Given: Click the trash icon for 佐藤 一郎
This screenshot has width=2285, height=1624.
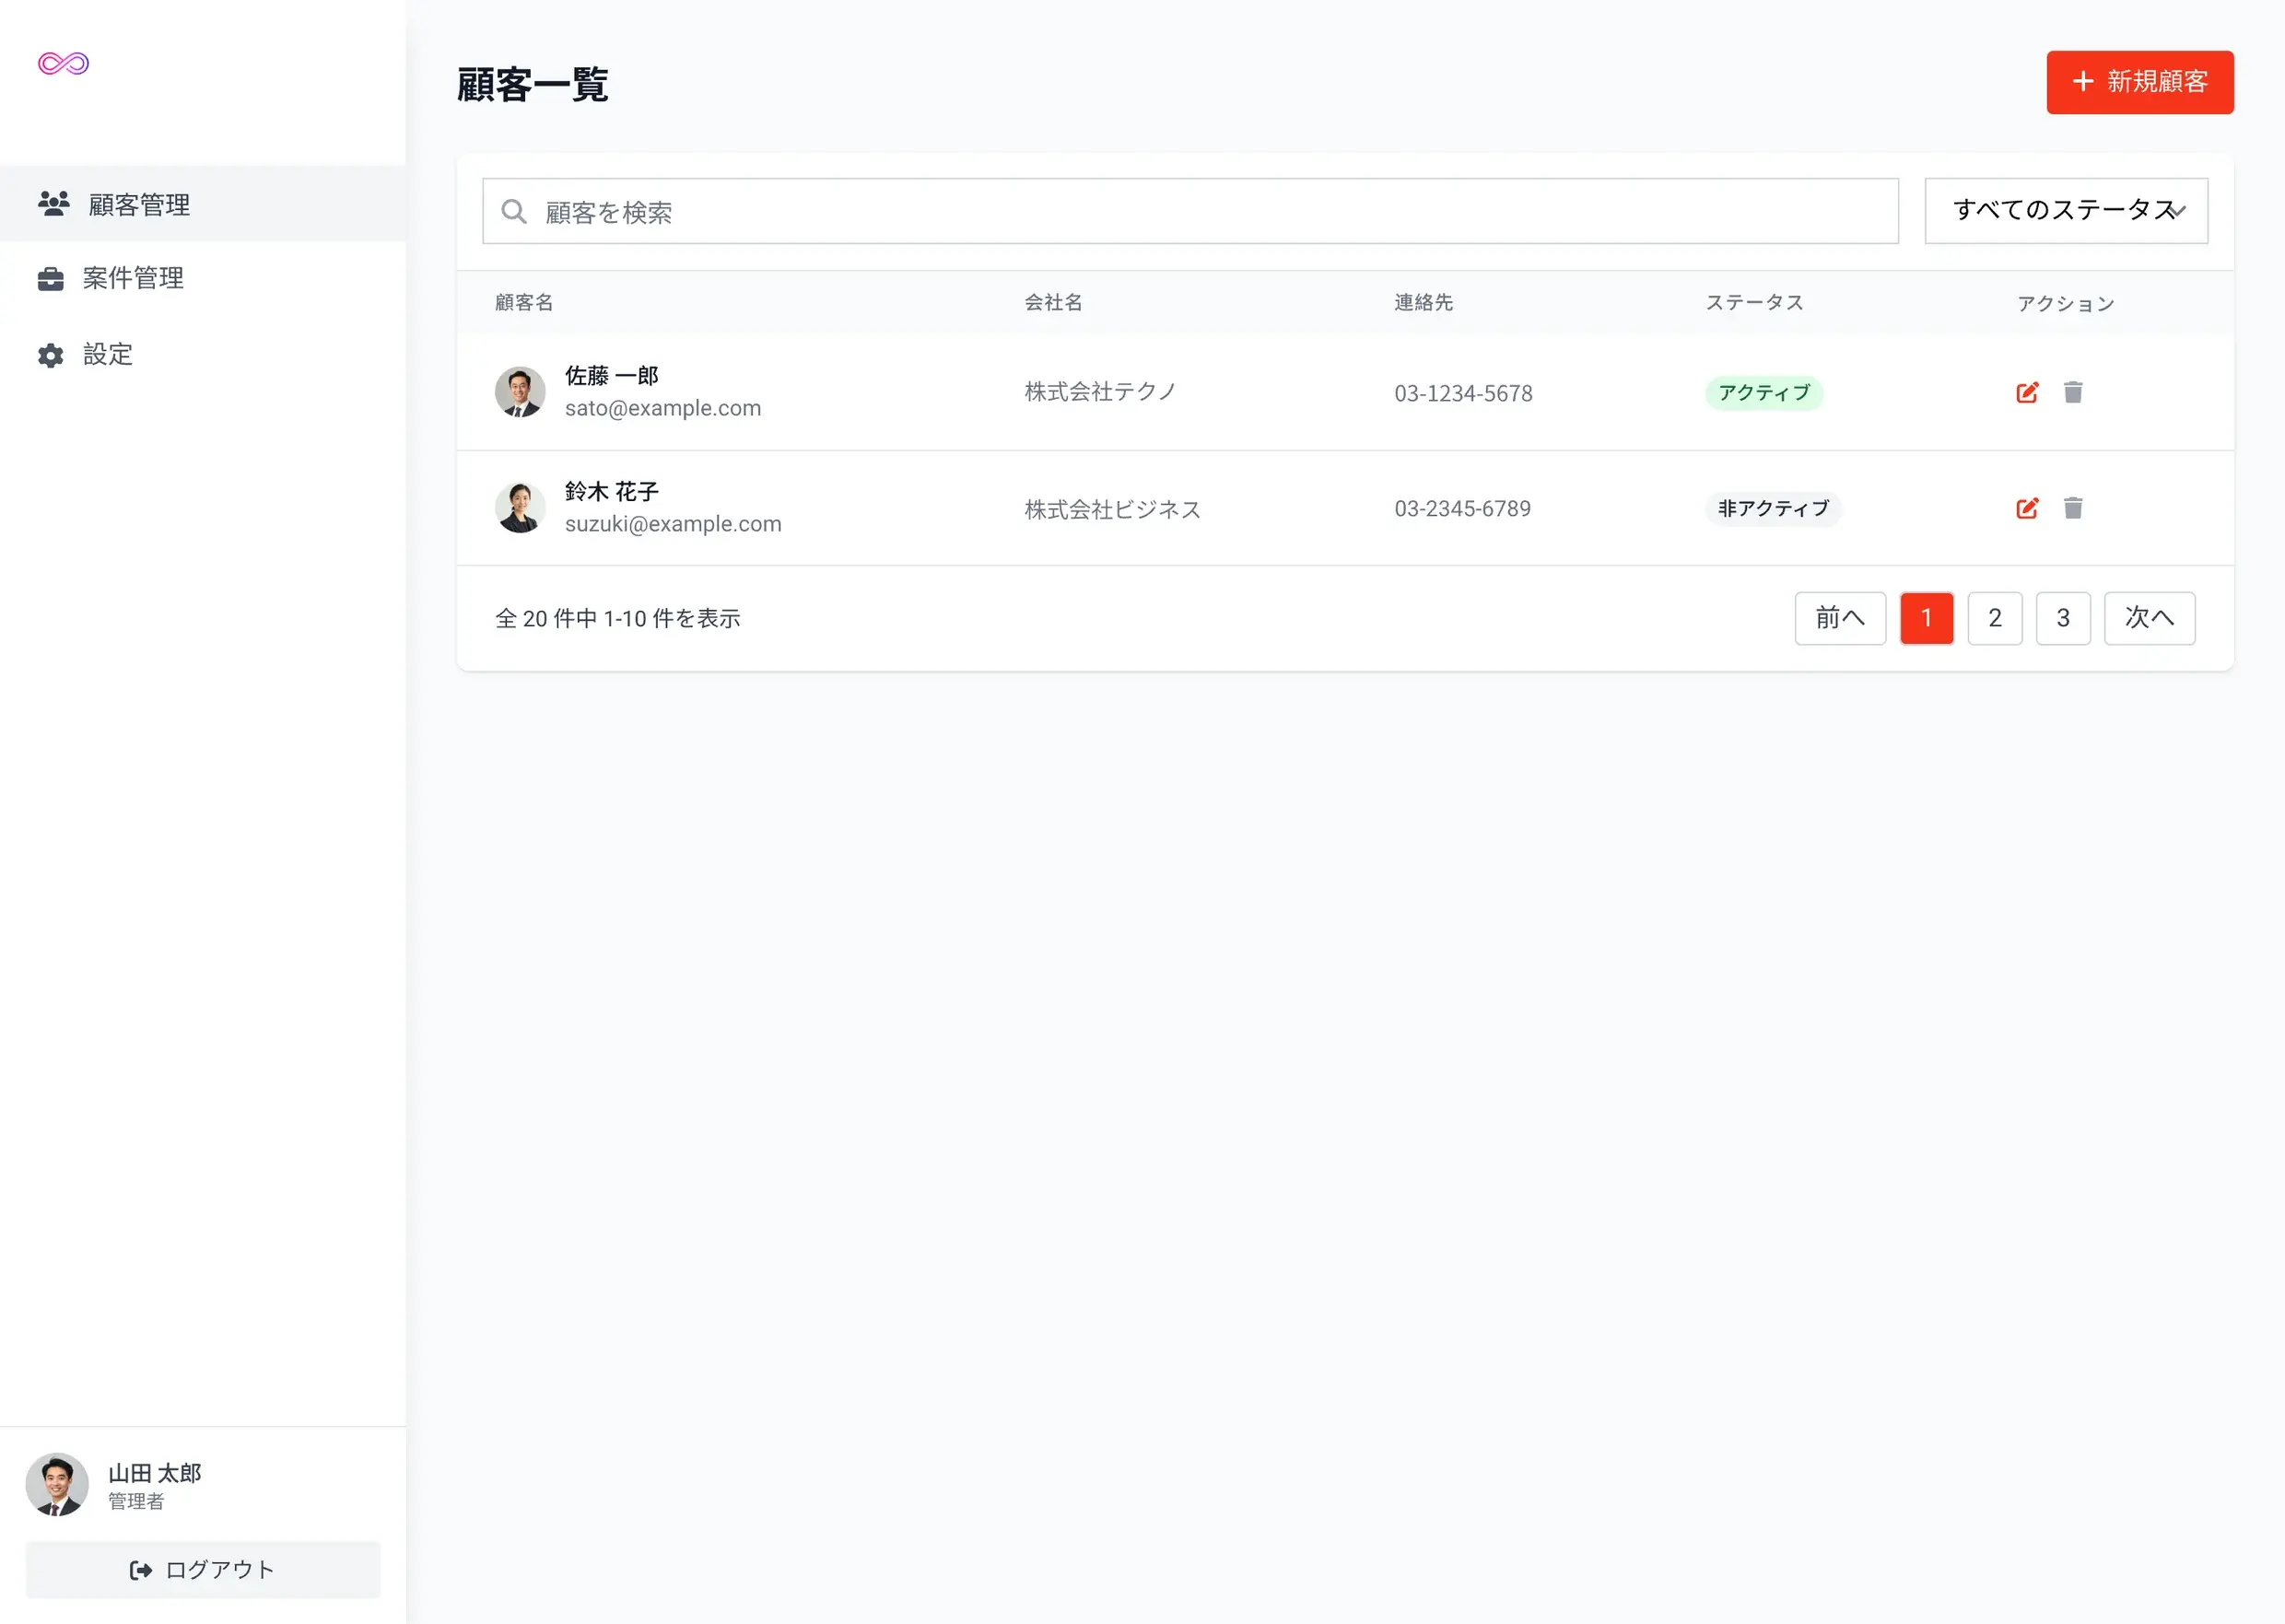Looking at the screenshot, I should [x=2072, y=392].
